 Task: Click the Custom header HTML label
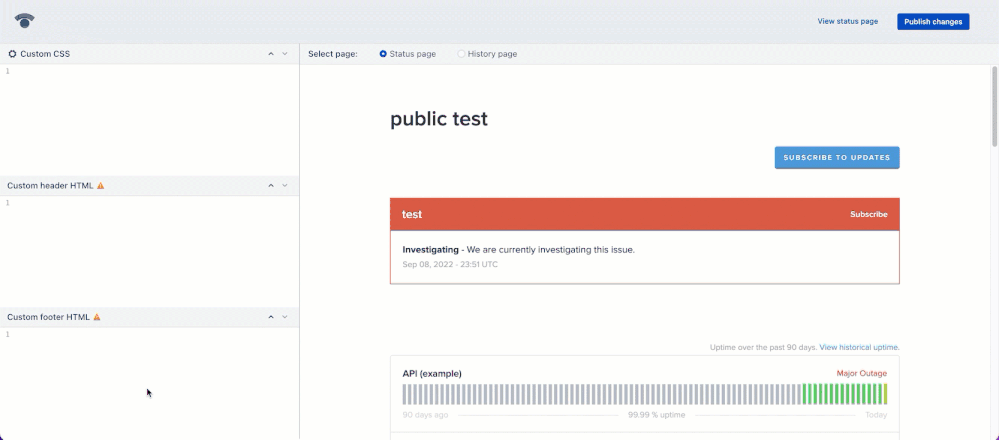pyautogui.click(x=50, y=186)
